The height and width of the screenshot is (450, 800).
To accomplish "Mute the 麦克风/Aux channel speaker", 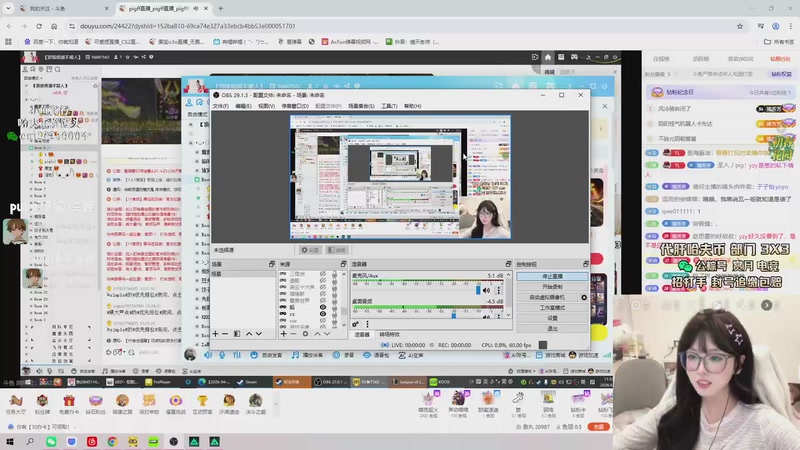I will 486,290.
